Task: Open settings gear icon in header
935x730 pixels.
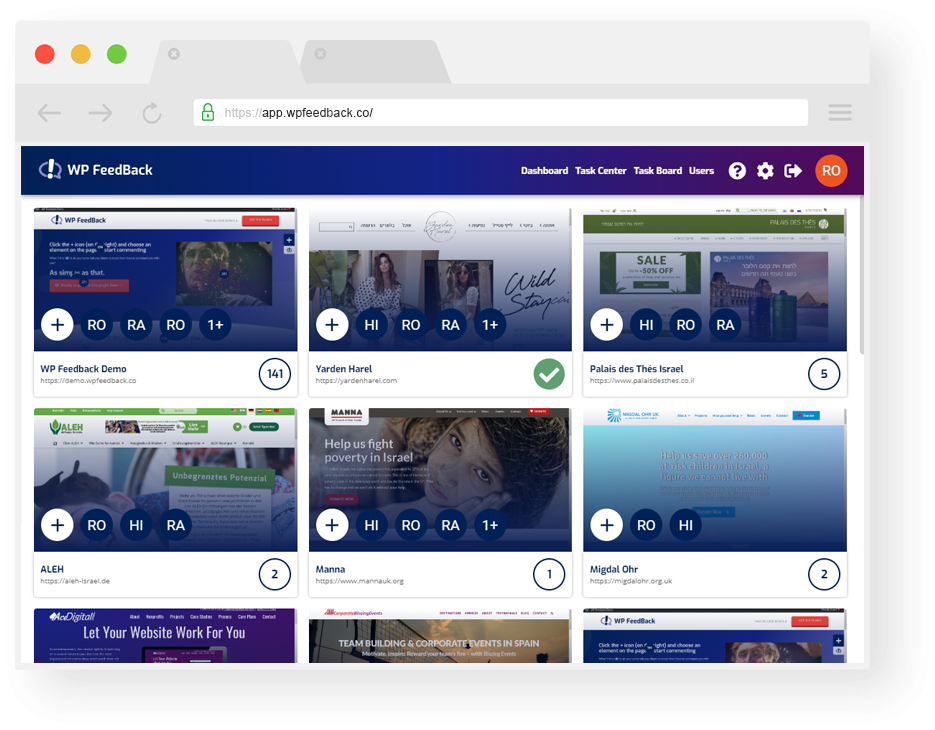Action: pyautogui.click(x=765, y=171)
